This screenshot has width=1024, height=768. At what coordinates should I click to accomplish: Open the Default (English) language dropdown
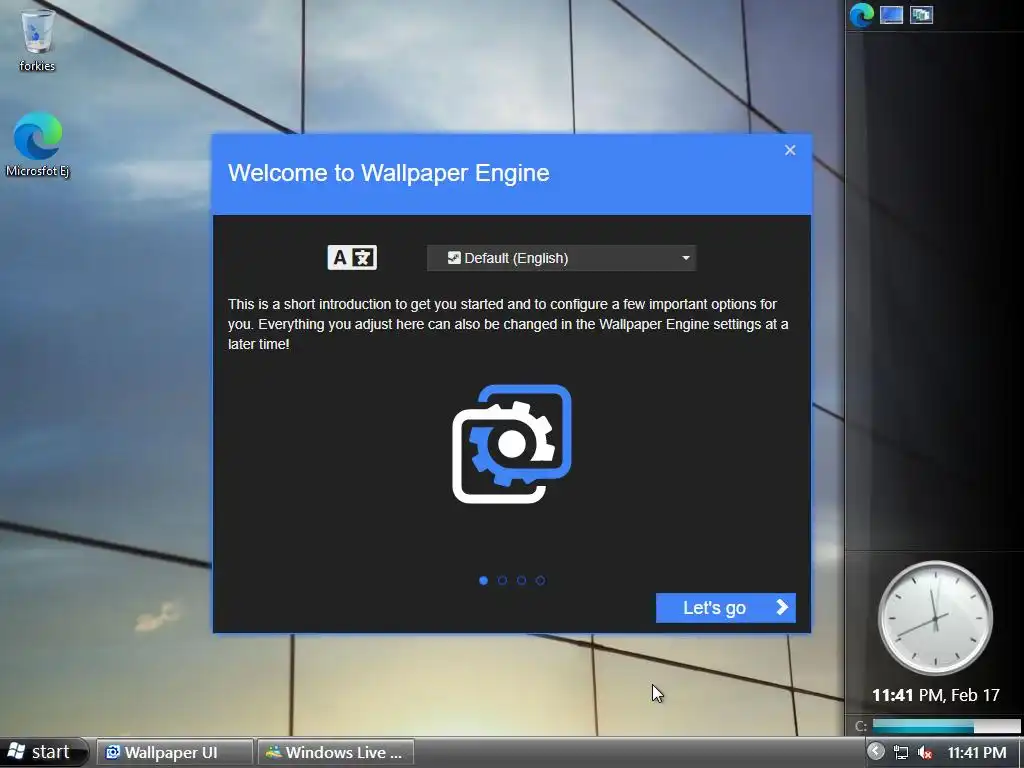tap(562, 258)
